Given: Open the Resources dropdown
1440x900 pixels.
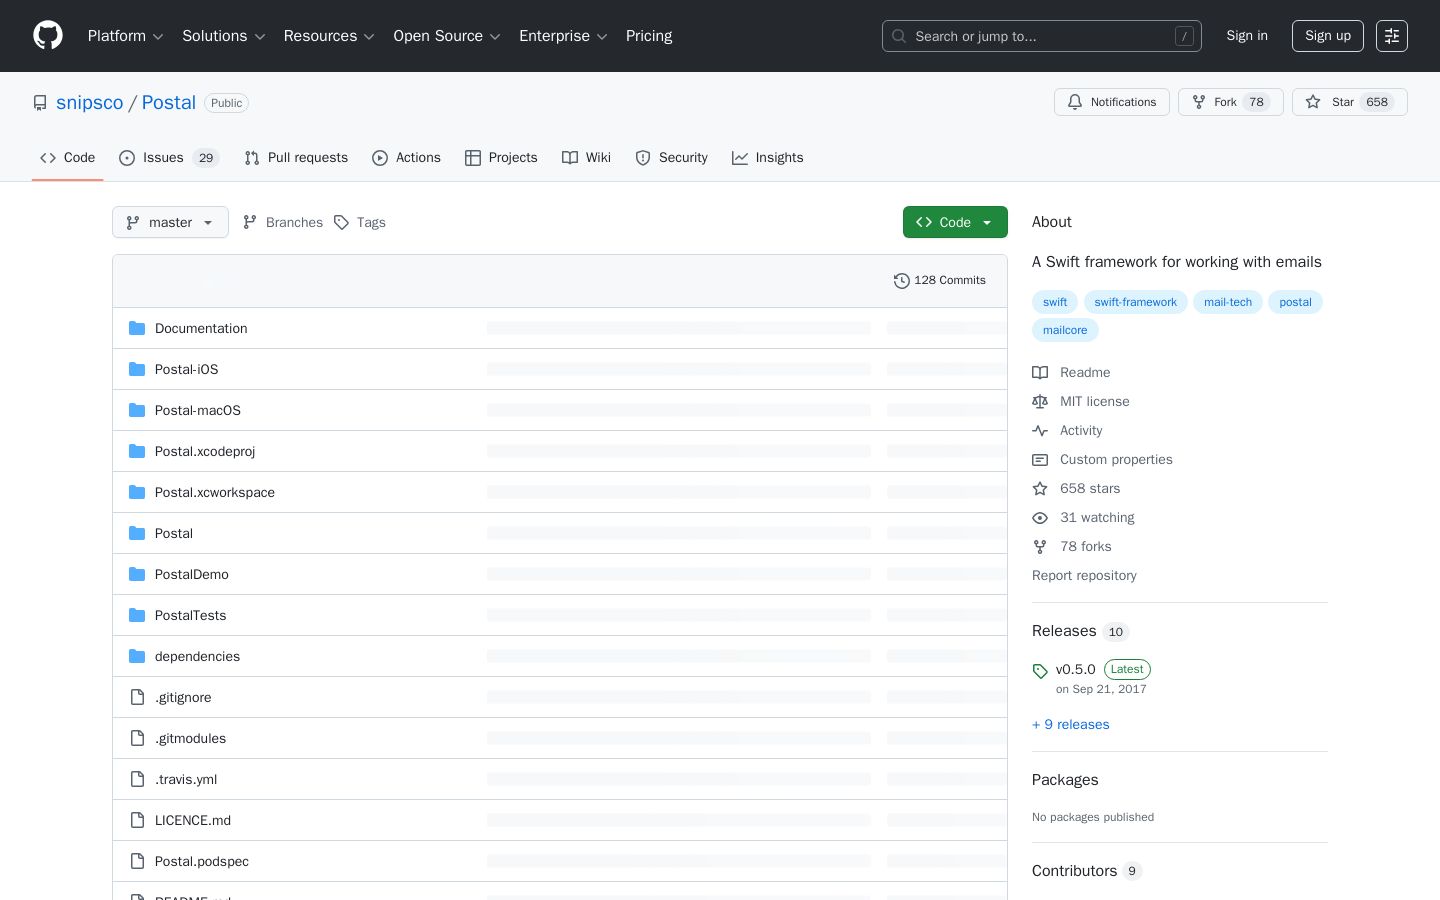Looking at the screenshot, I should (329, 36).
